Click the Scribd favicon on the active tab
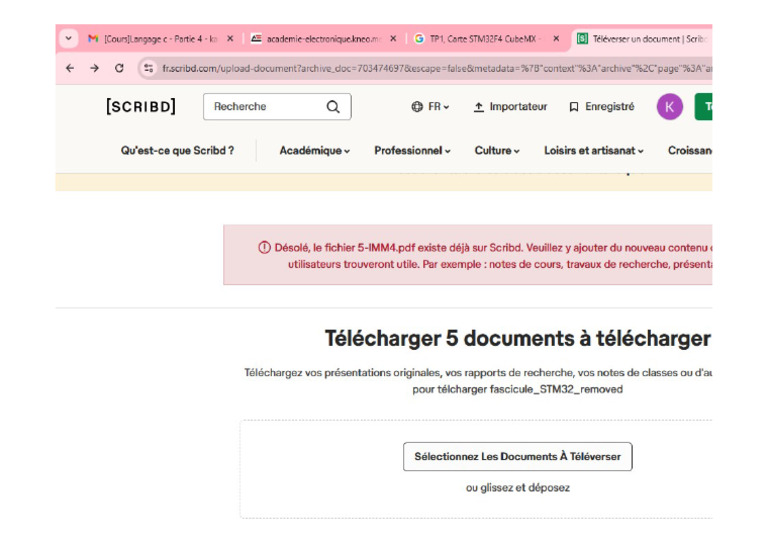The image size is (768, 543). point(582,39)
